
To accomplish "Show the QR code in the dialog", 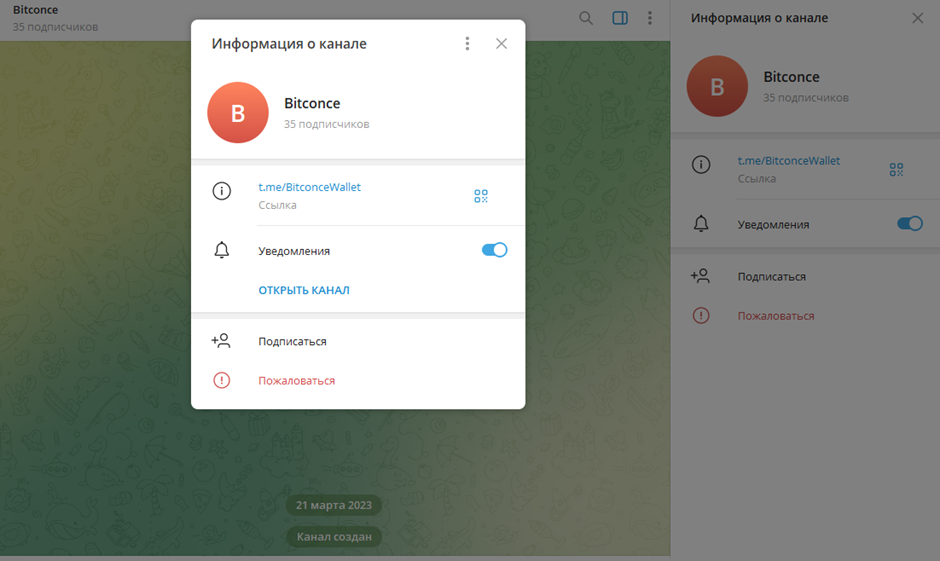I will pyautogui.click(x=481, y=196).
